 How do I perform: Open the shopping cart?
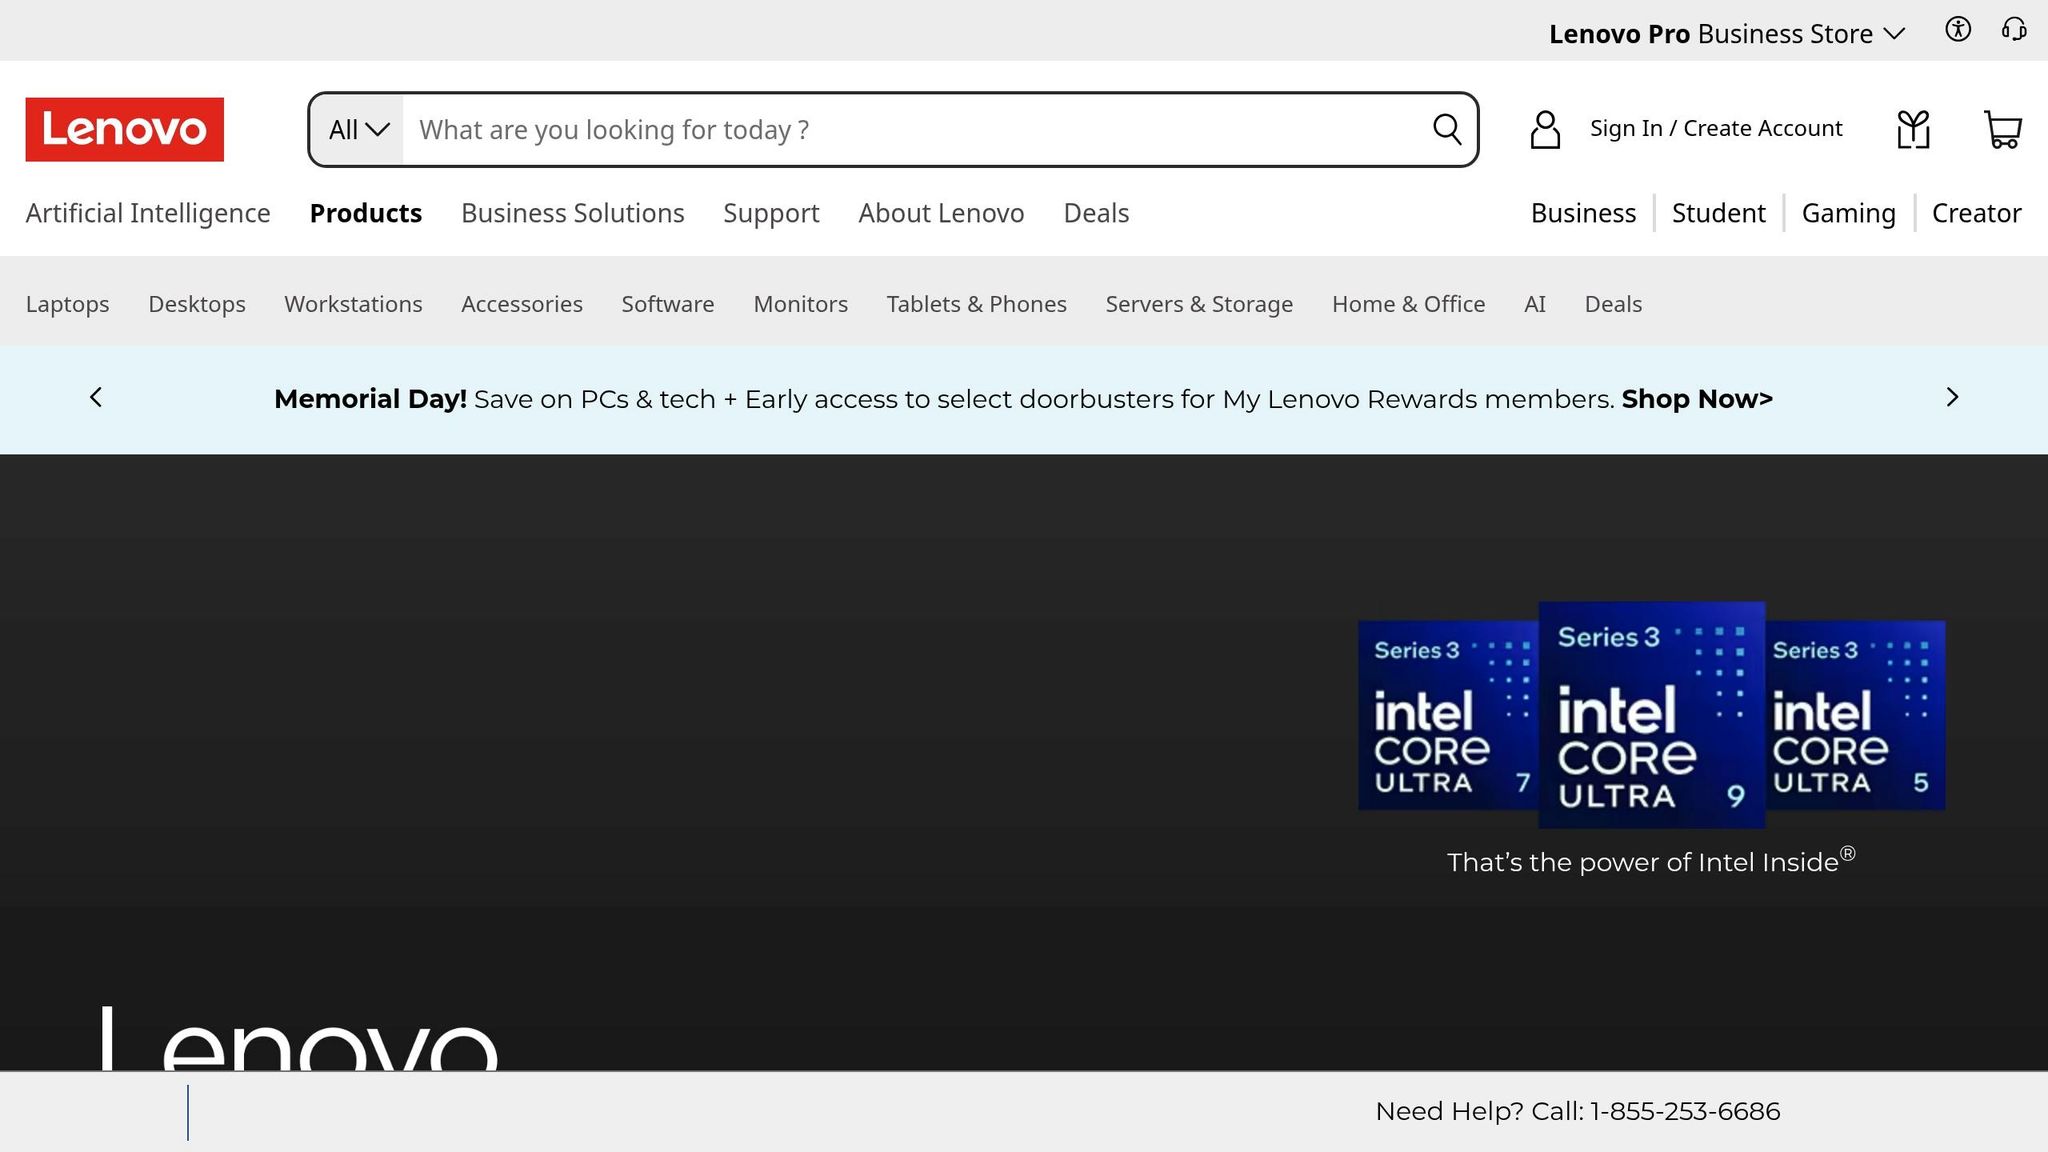click(x=2003, y=129)
